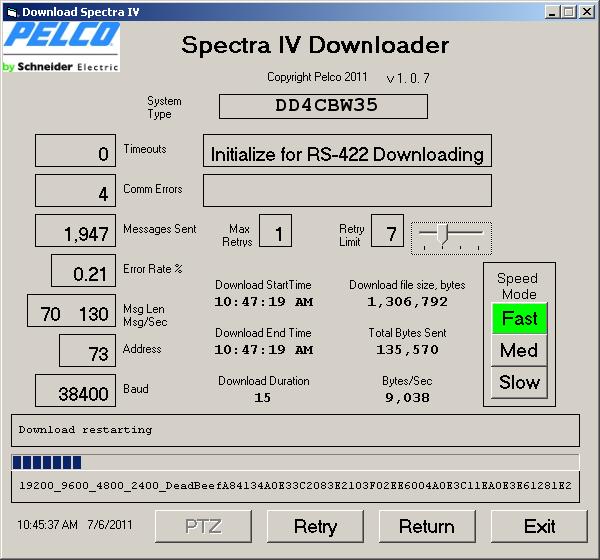Click the Speed Mode label
The height and width of the screenshot is (560, 600).
[x=518, y=286]
